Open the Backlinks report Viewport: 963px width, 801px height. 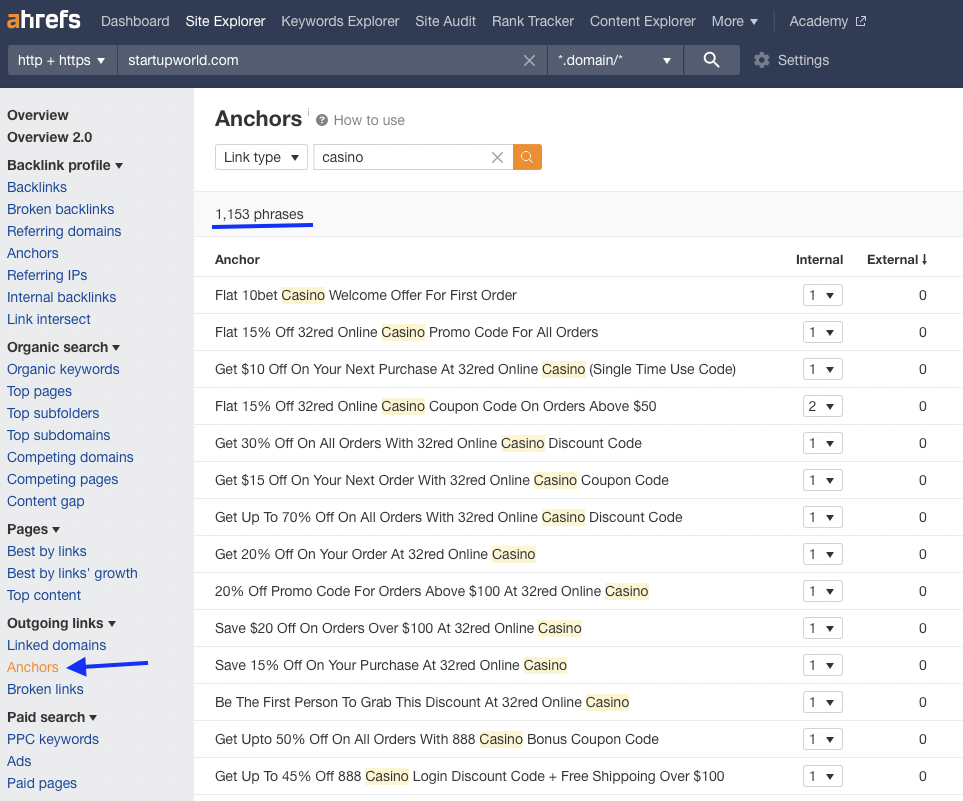coord(37,187)
